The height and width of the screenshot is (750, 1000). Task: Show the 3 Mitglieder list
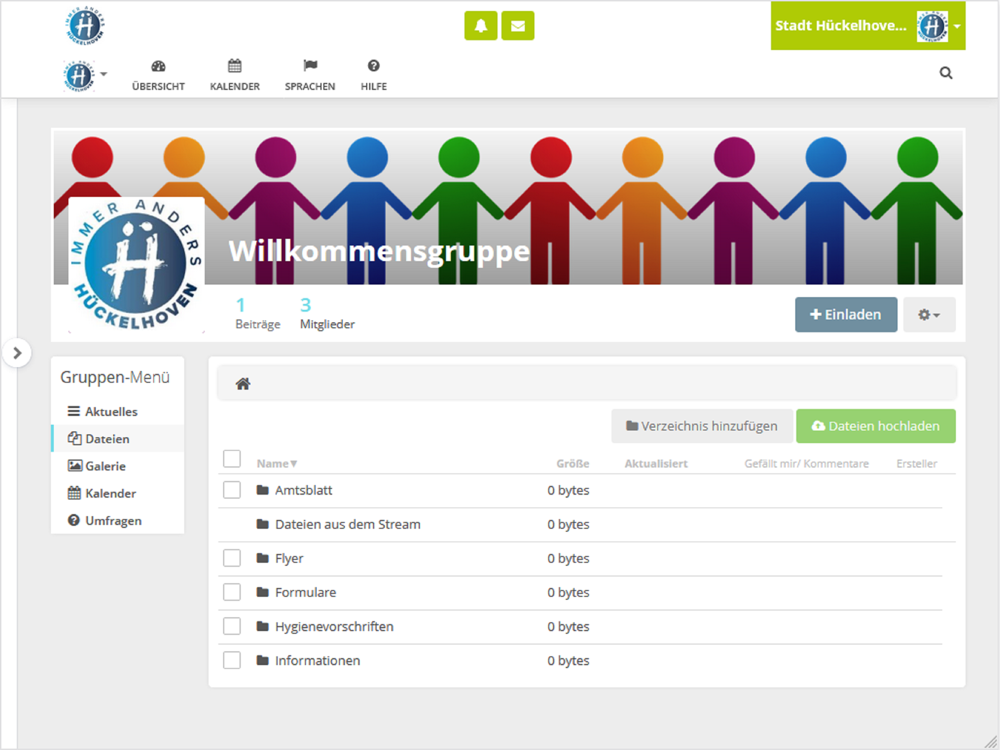click(x=327, y=313)
